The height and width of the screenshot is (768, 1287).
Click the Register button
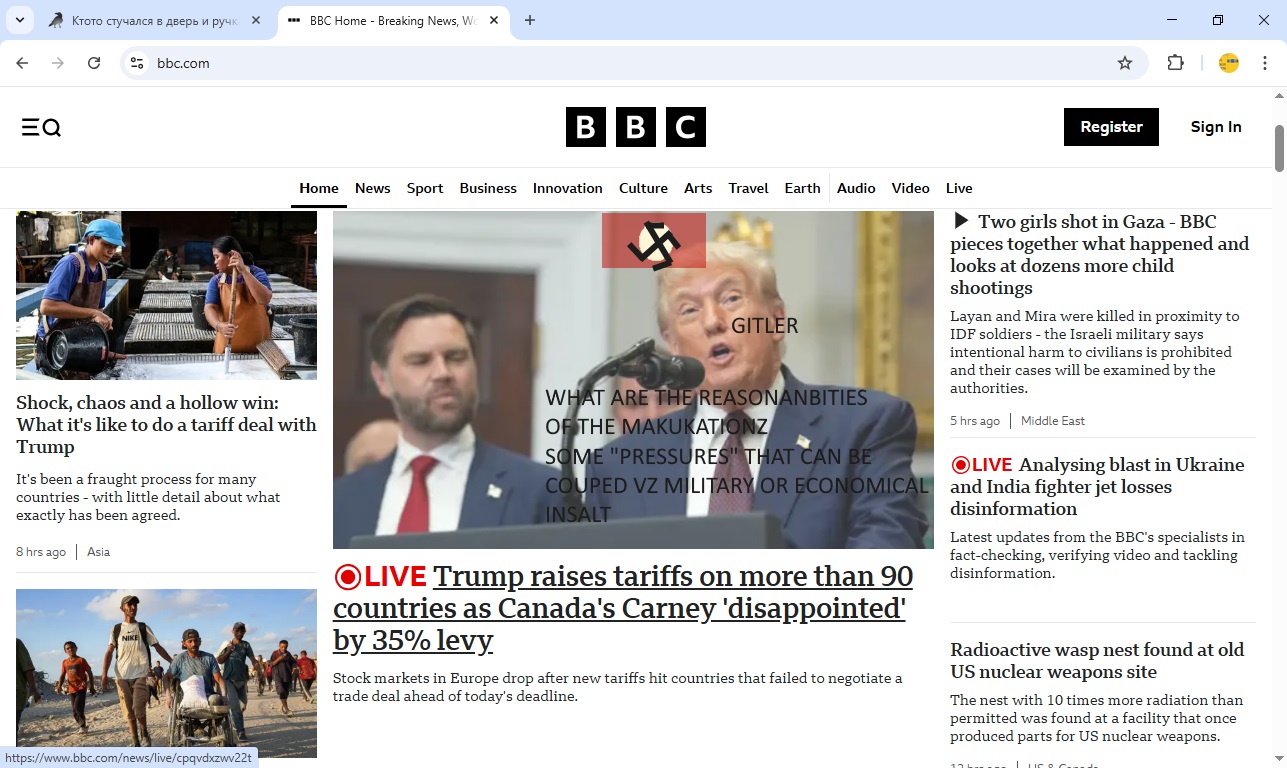click(1111, 127)
